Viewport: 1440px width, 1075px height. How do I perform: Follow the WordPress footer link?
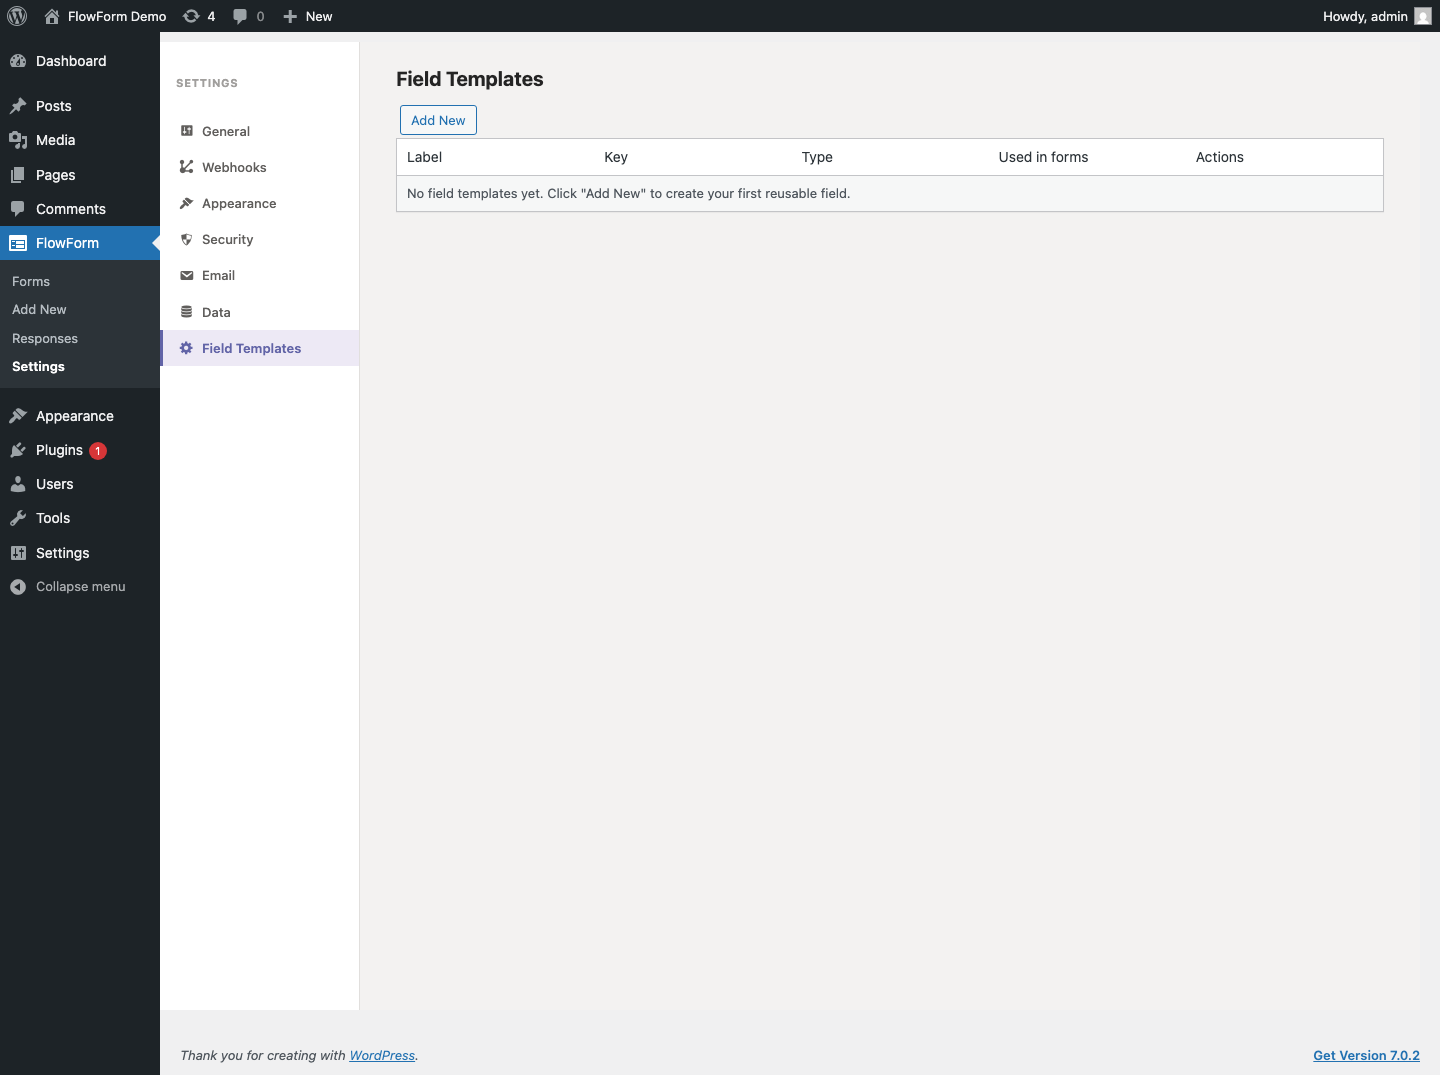pos(382,1055)
